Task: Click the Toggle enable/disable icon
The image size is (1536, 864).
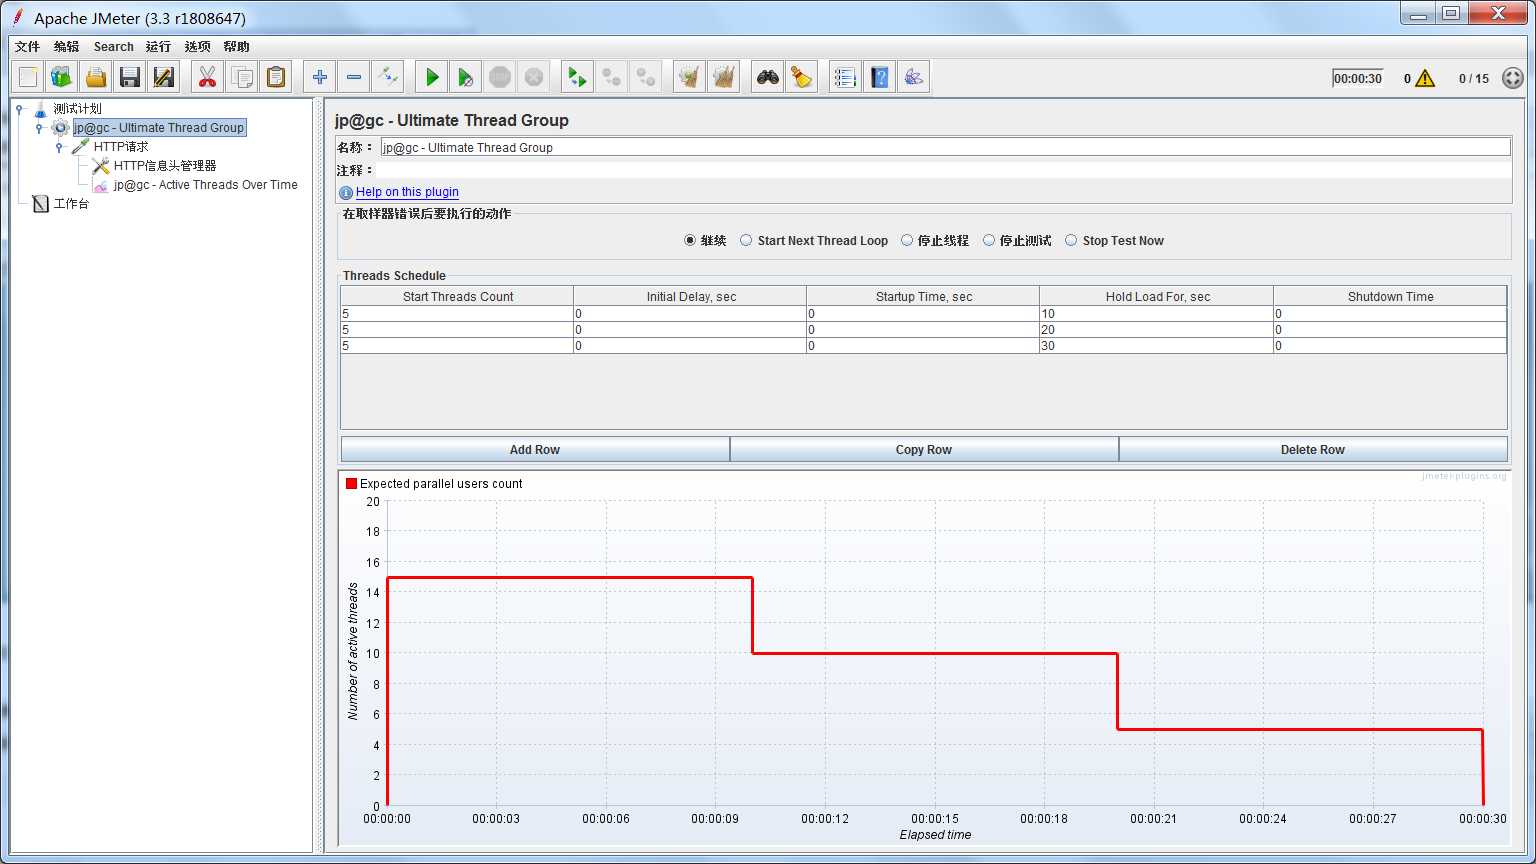Action: coord(388,77)
